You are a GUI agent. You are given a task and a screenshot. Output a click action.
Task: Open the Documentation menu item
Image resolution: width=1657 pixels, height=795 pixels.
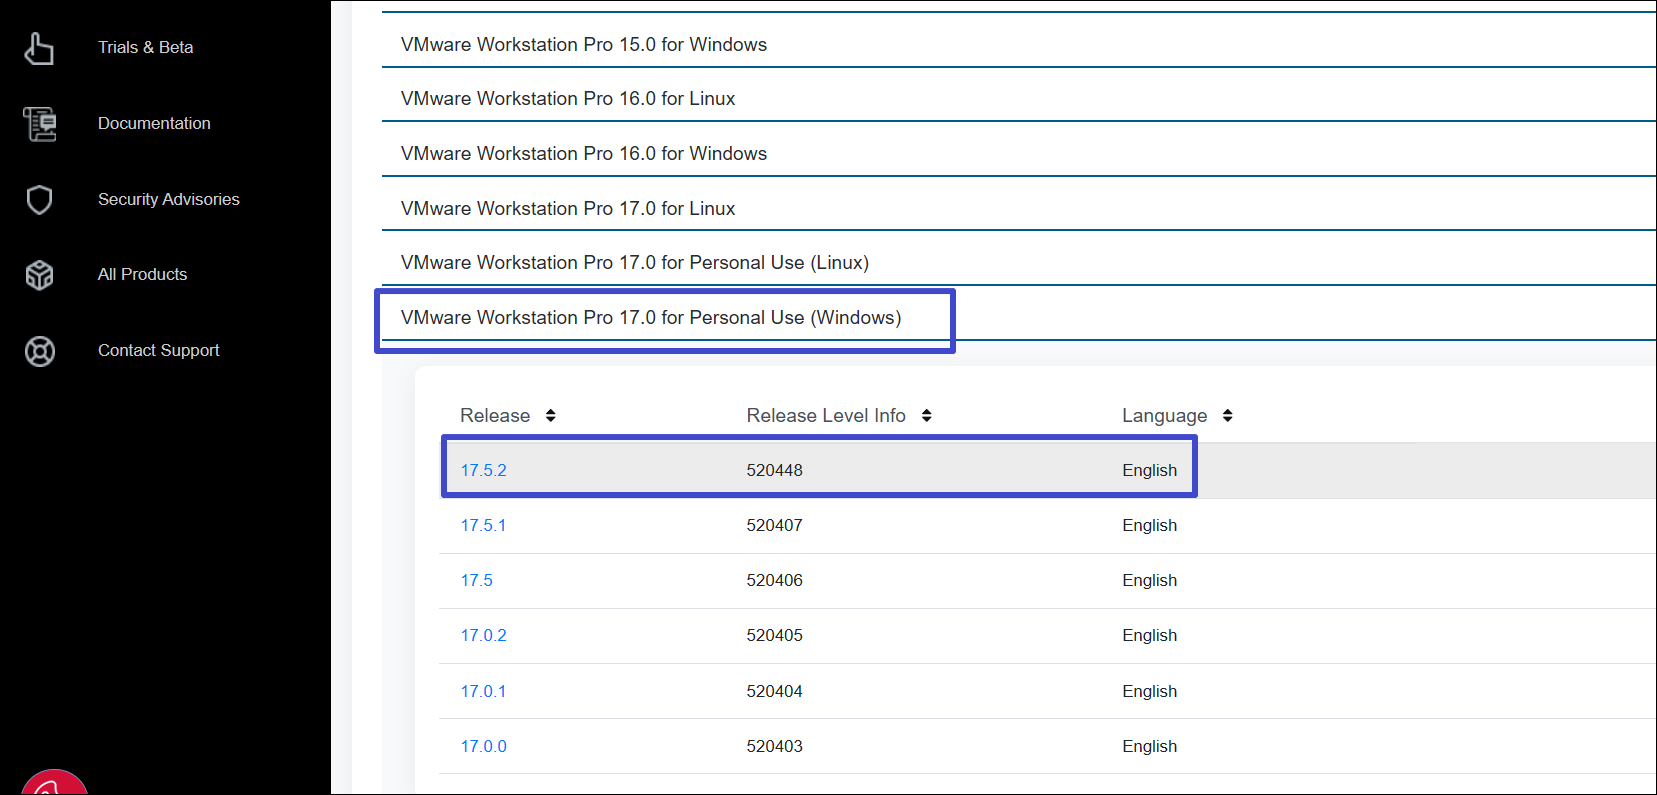pyautogui.click(x=154, y=124)
